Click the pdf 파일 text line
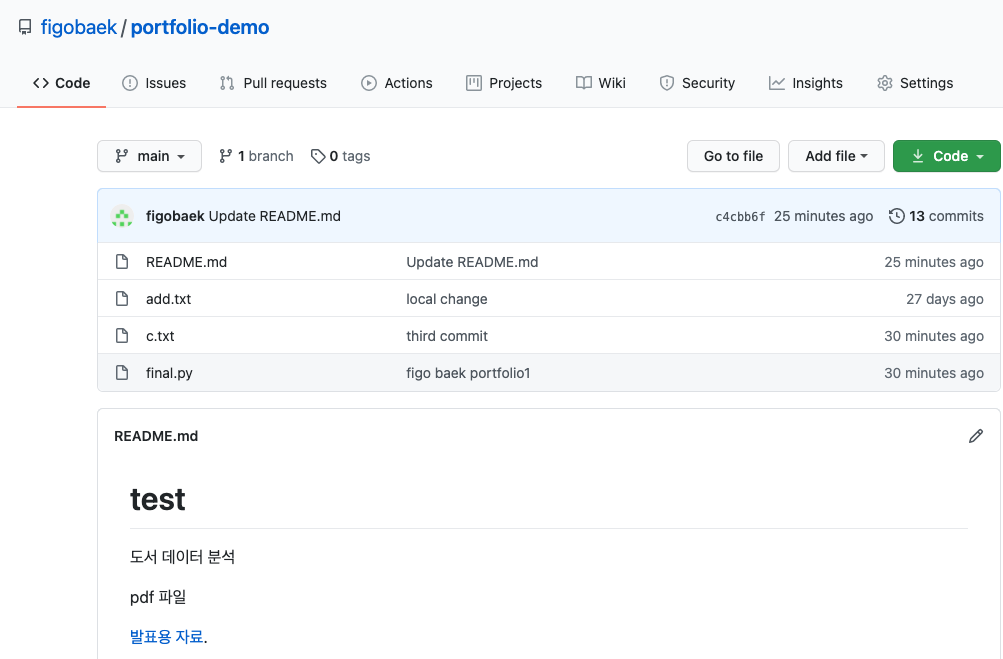This screenshot has height=659, width=1003. pyautogui.click(x=158, y=597)
